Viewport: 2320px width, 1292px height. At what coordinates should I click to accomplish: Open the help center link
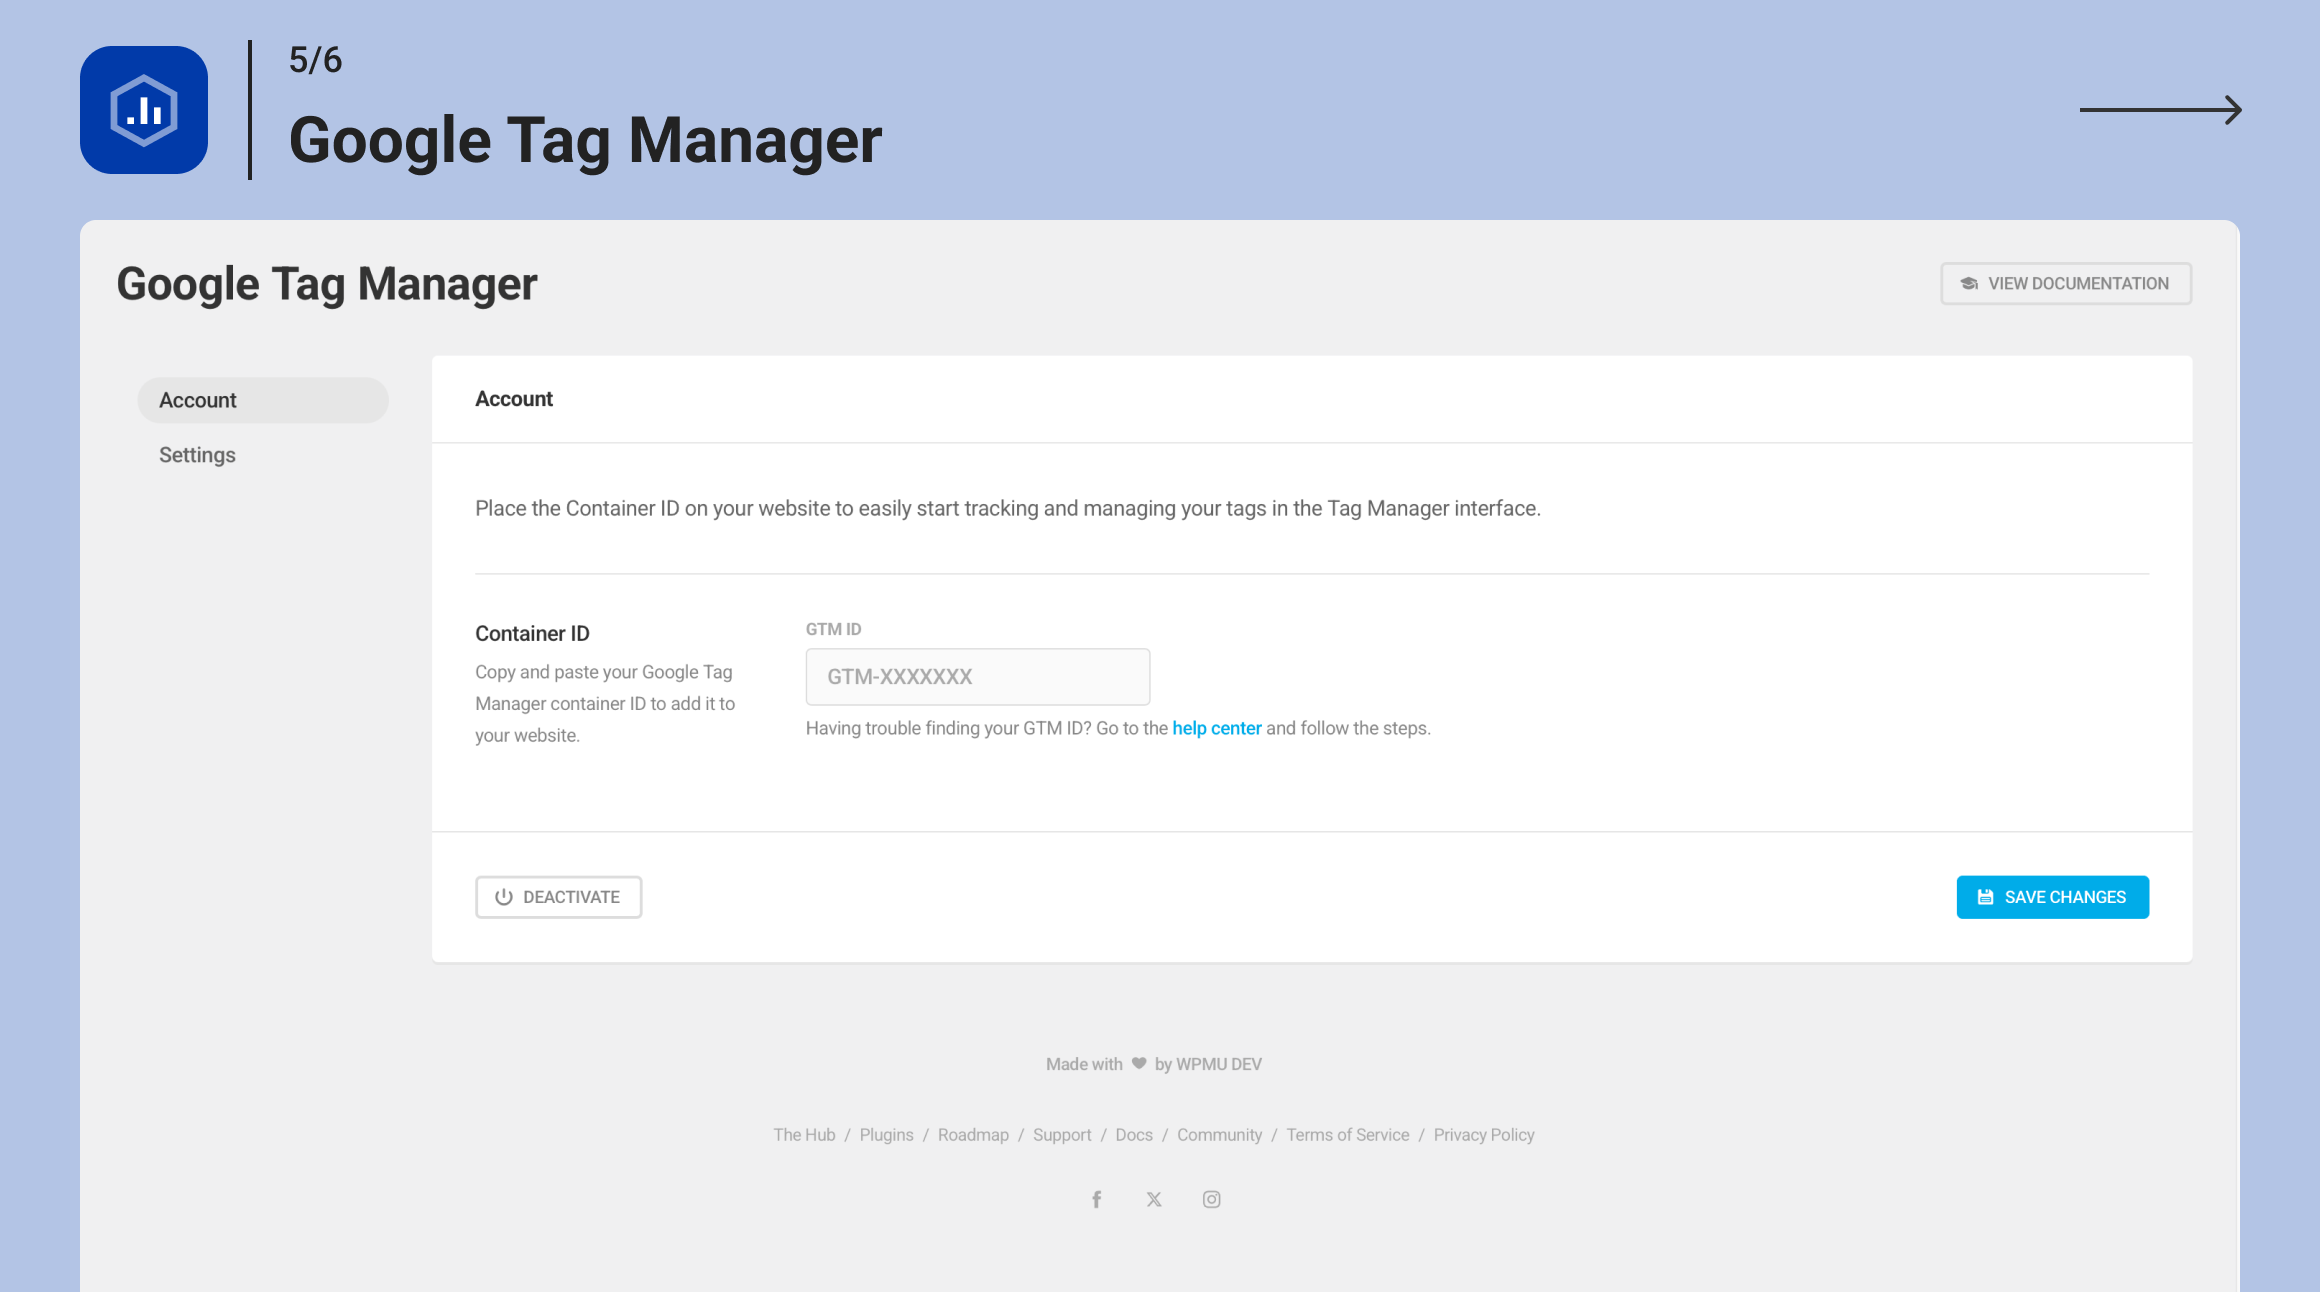point(1216,728)
